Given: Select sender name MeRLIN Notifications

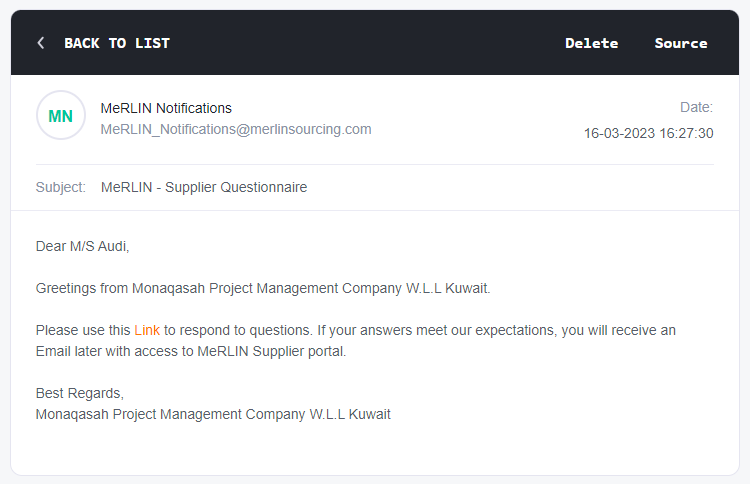Looking at the screenshot, I should pyautogui.click(x=166, y=108).
